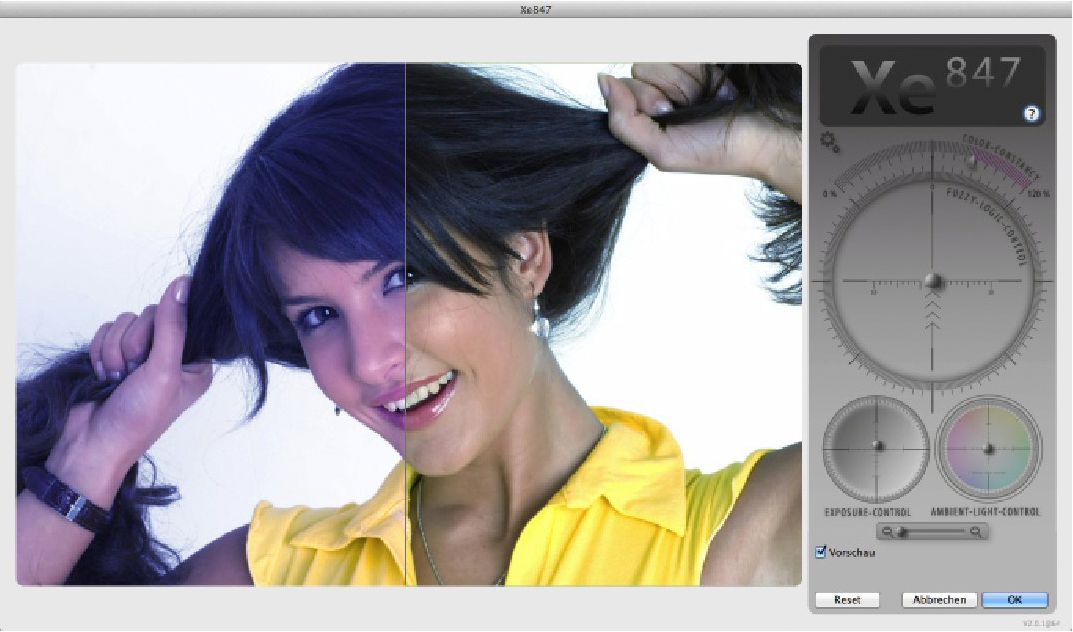Click the 0 % end of Color-Constancy scale
Screen dimensions: 1073x632
829,194
